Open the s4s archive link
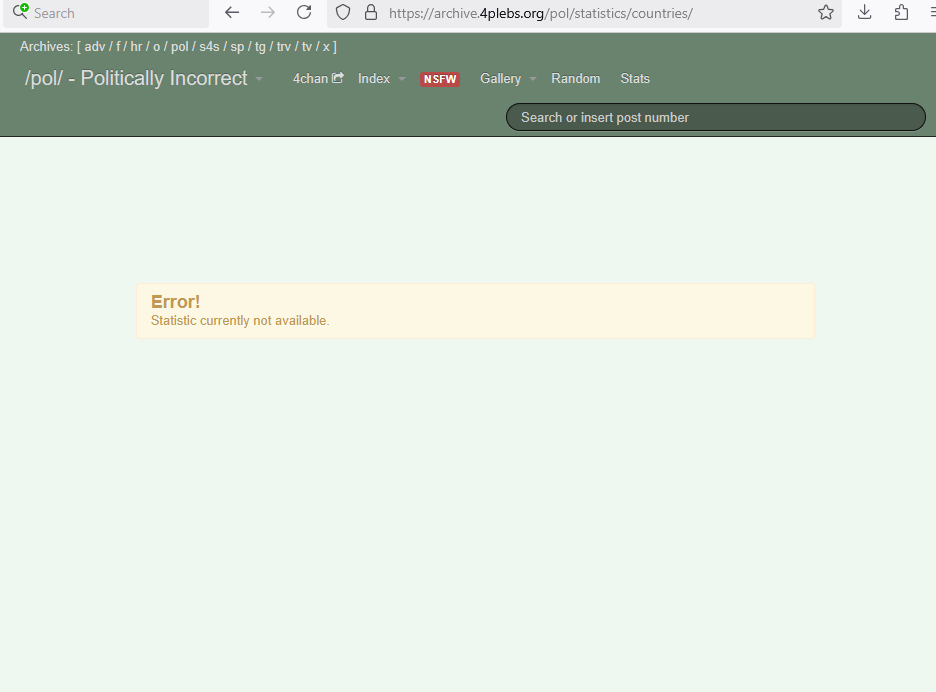The image size is (936, 692). (x=210, y=47)
